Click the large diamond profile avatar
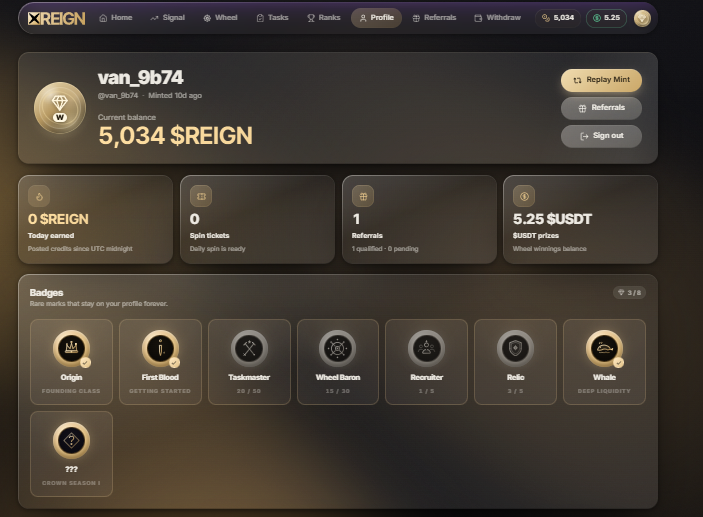Viewport: 703px width, 517px height. 60,108
